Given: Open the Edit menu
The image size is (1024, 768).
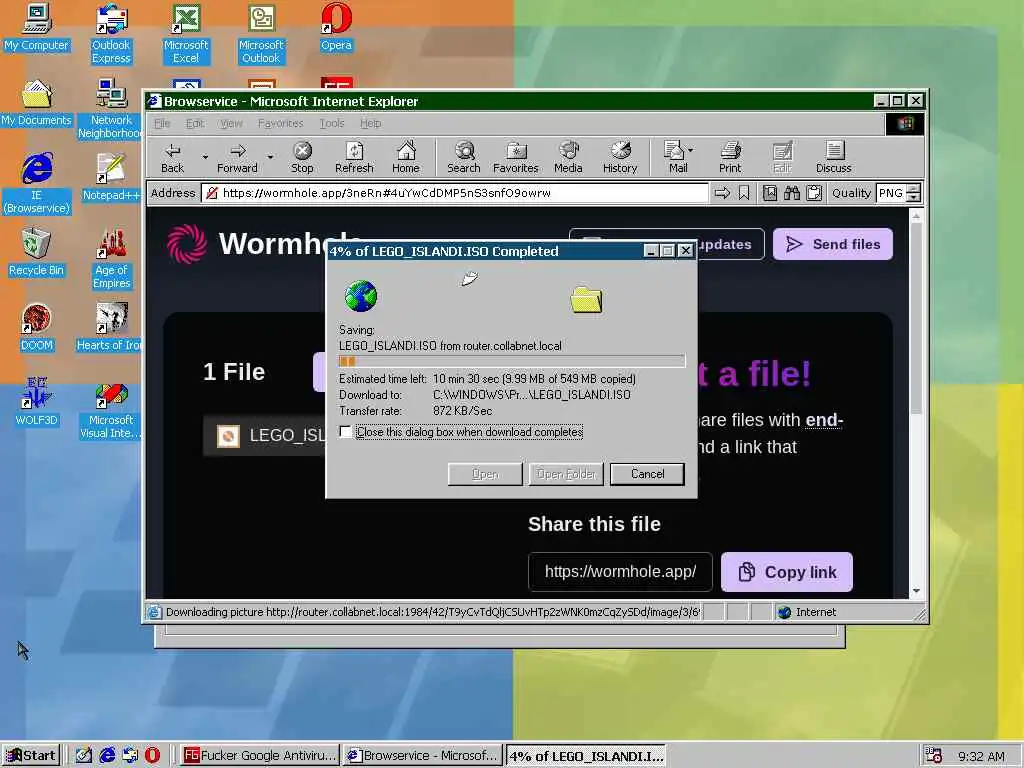Looking at the screenshot, I should tap(195, 123).
